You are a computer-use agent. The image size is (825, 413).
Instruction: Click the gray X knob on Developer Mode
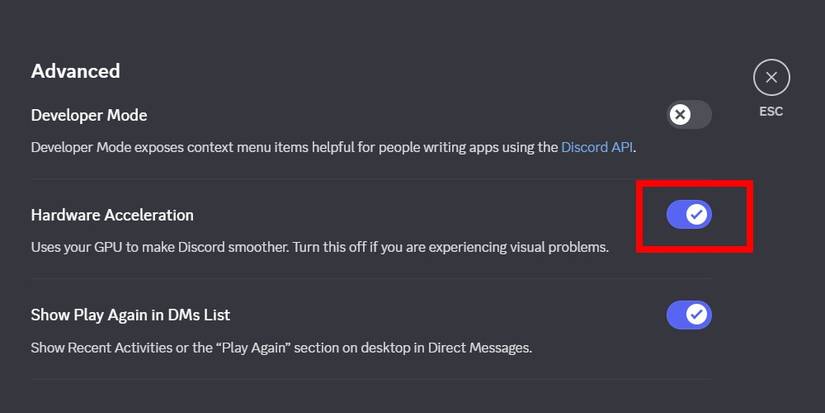[x=680, y=115]
